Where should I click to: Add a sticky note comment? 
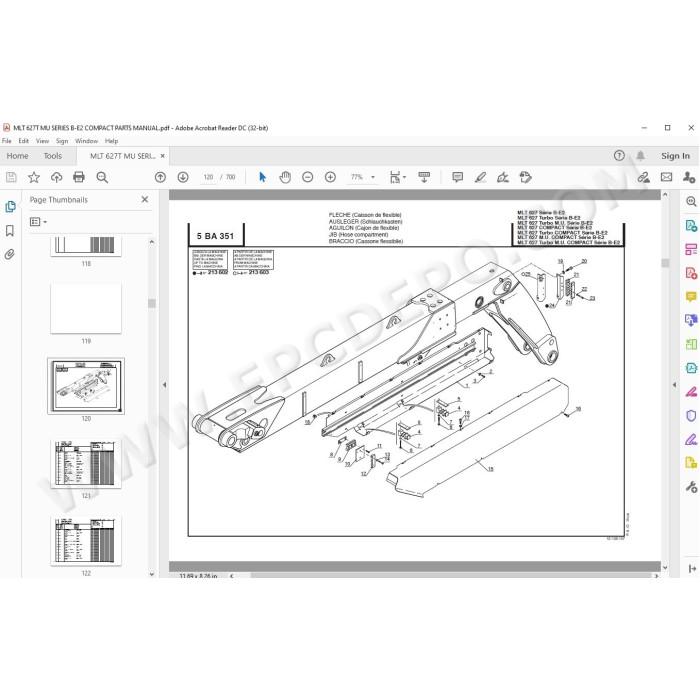(458, 177)
